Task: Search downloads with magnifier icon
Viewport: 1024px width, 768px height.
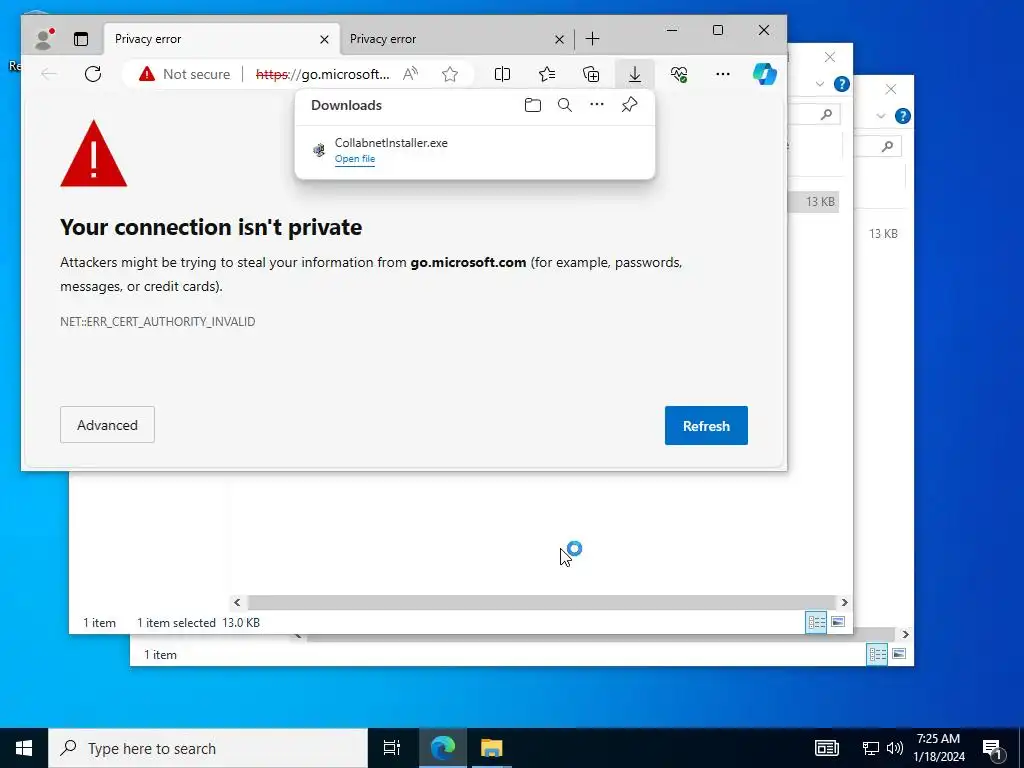Action: 565,105
